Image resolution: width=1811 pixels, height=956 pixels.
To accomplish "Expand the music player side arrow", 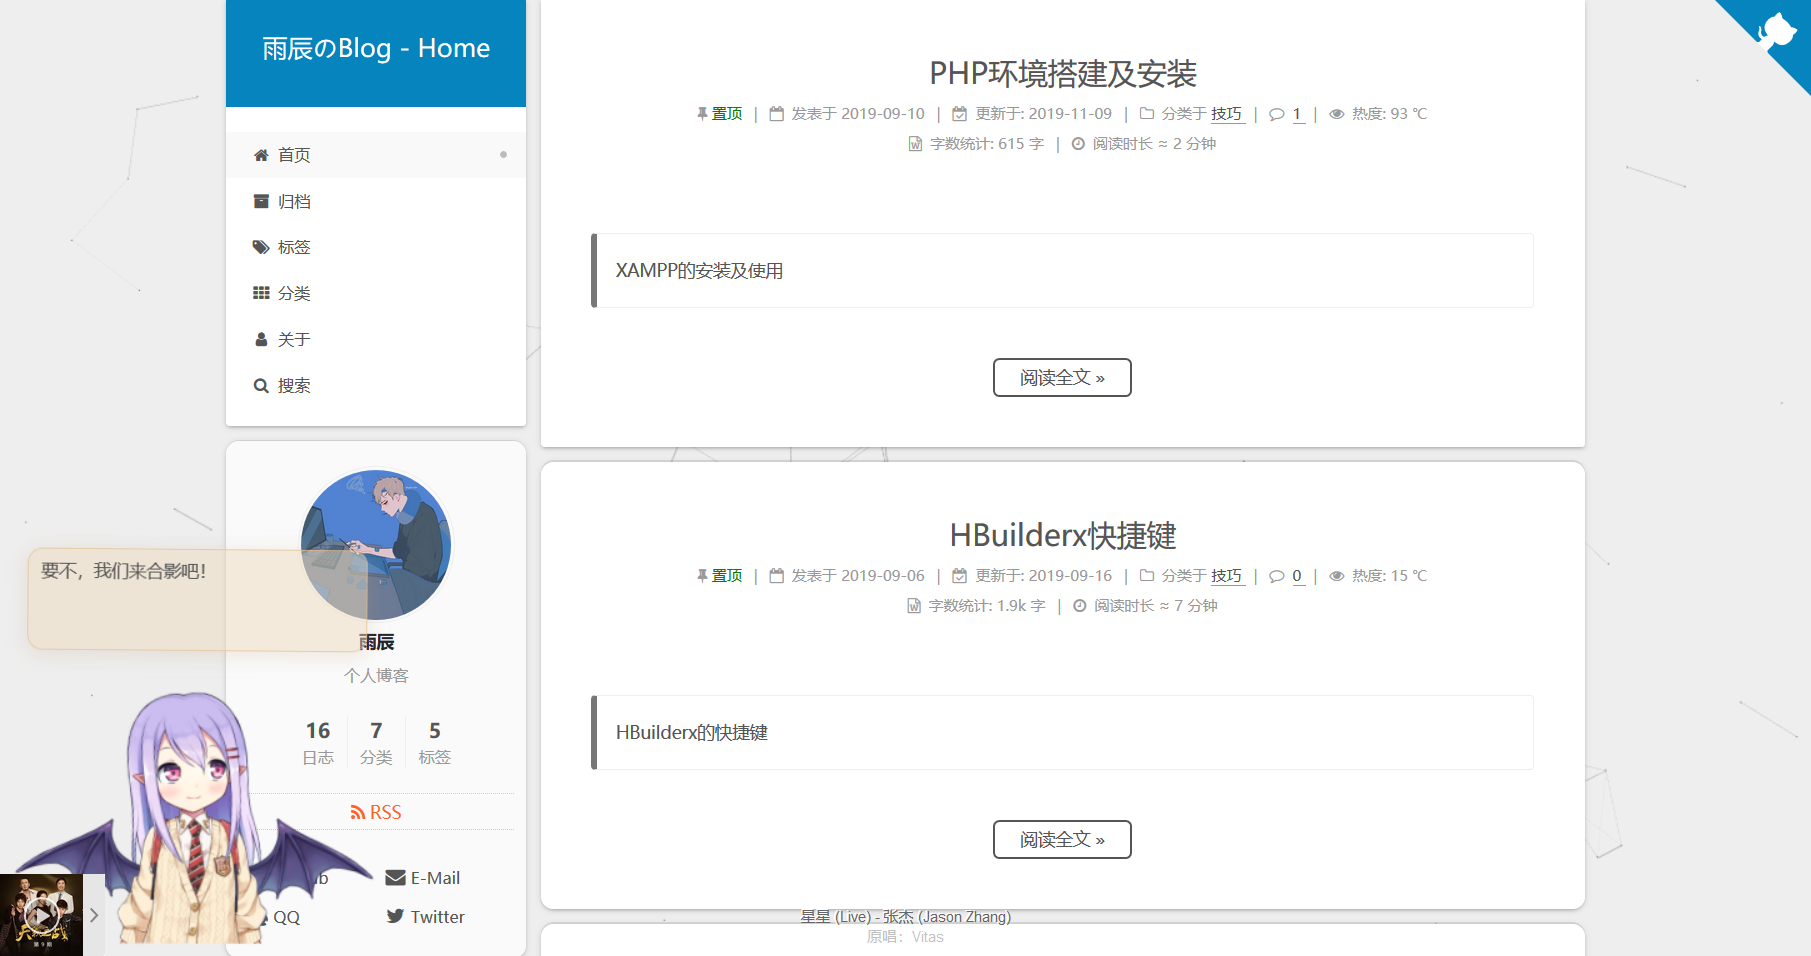I will 94,915.
